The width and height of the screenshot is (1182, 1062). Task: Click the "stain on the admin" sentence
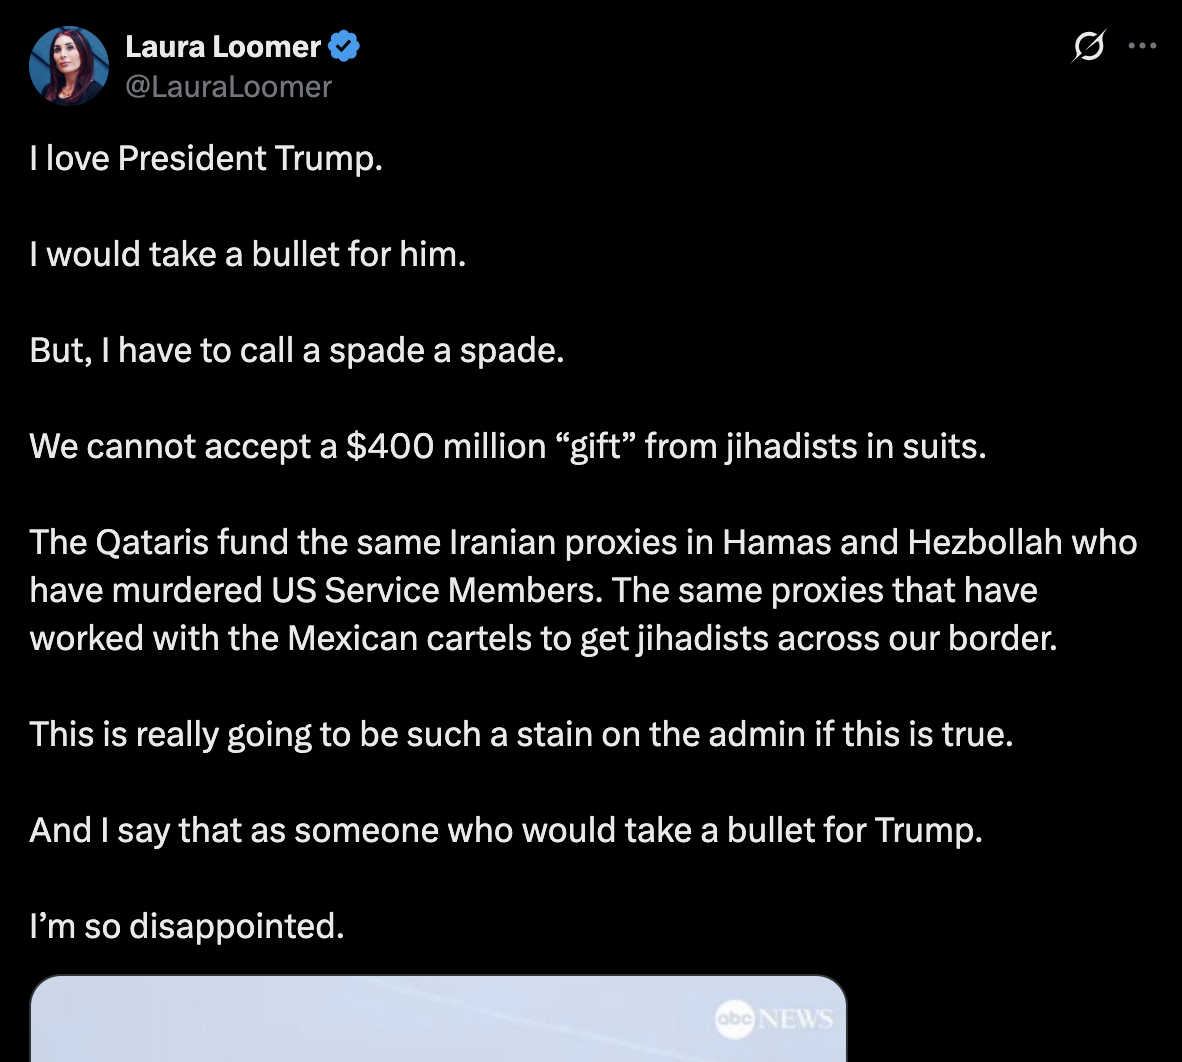coord(521,734)
